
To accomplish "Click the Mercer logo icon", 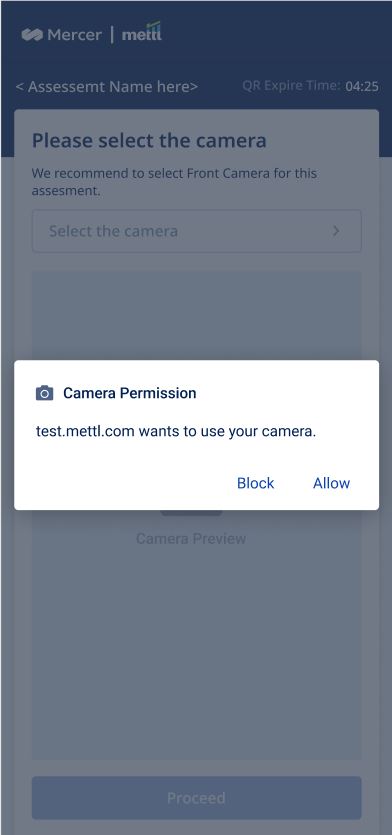I will point(32,35).
